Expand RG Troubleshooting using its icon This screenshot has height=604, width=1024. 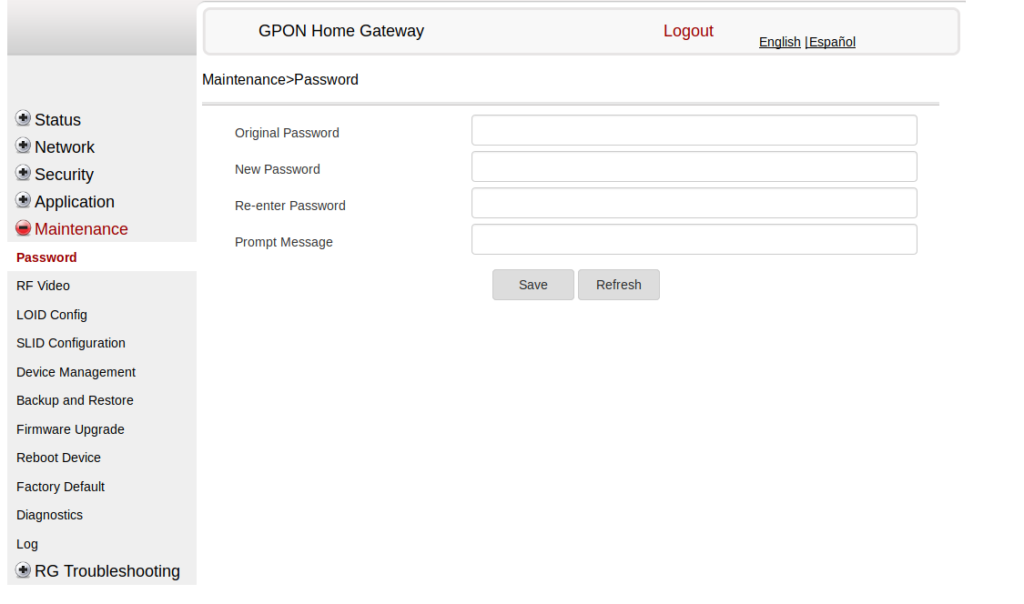(22, 570)
